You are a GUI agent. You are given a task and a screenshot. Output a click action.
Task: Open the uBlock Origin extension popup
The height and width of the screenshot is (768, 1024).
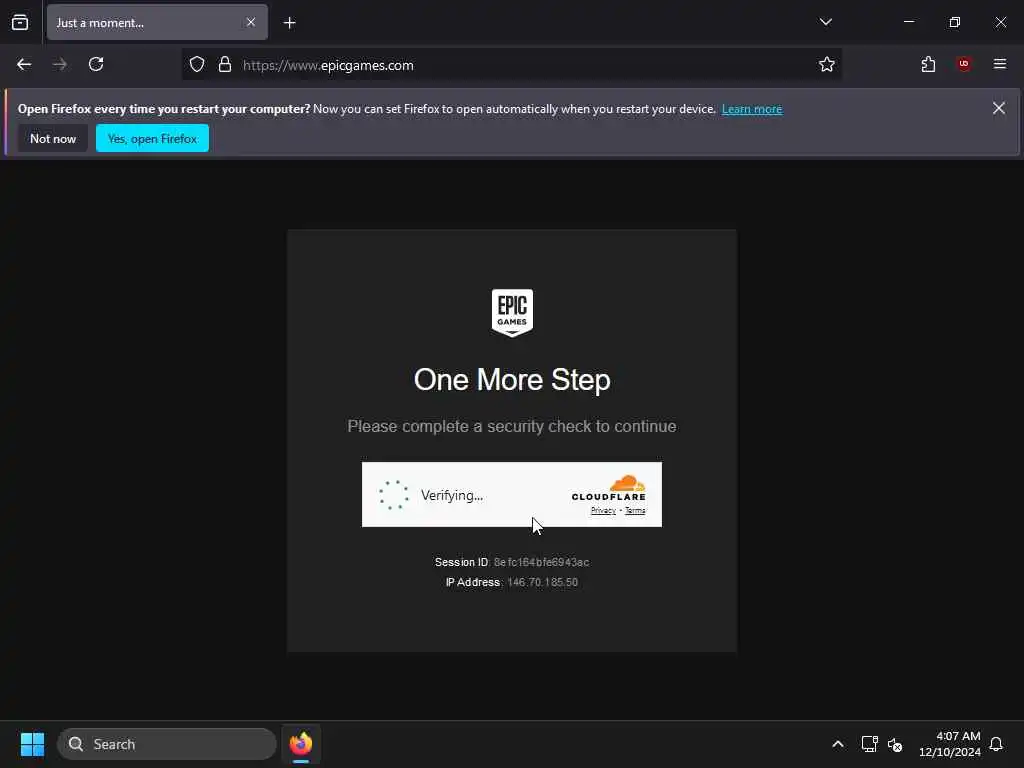pos(964,64)
